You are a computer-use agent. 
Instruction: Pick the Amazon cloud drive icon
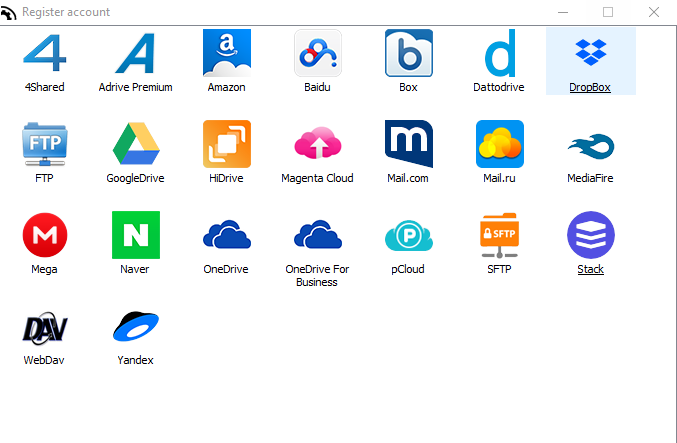point(227,53)
